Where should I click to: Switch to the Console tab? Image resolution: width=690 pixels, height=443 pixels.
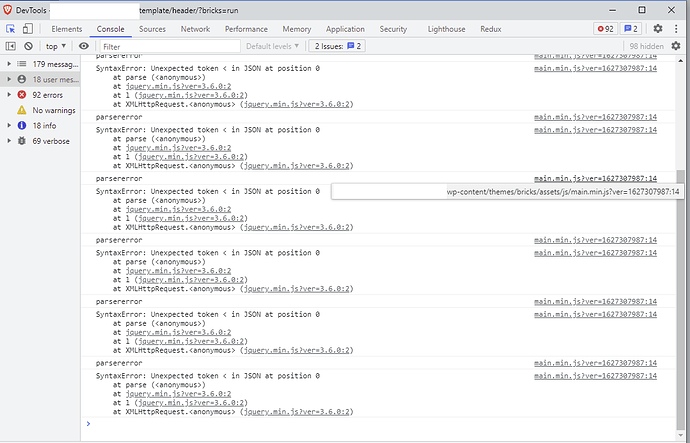tap(110, 29)
